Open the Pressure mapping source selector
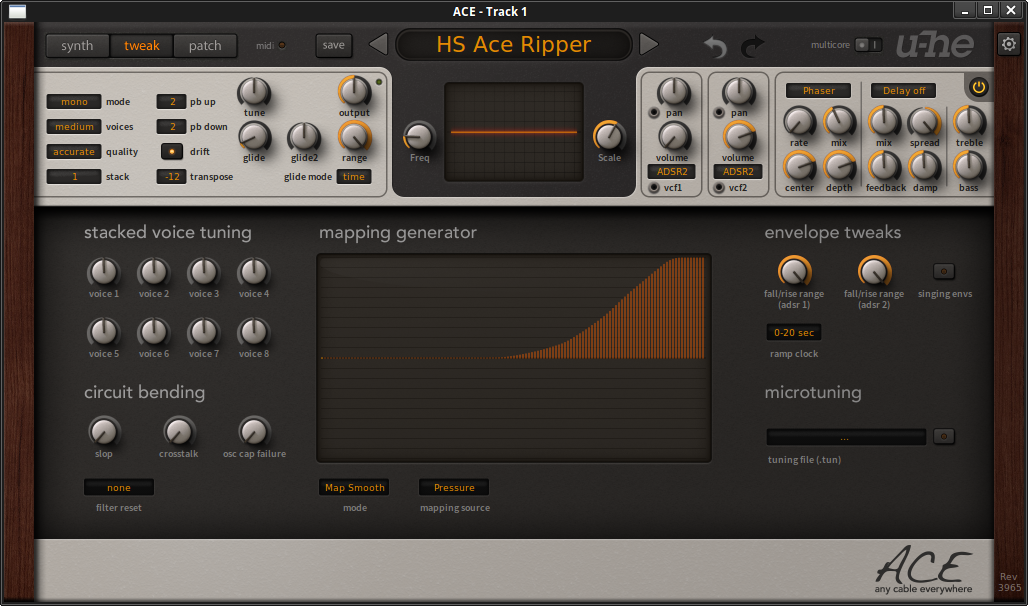The image size is (1028, 606). click(x=454, y=487)
